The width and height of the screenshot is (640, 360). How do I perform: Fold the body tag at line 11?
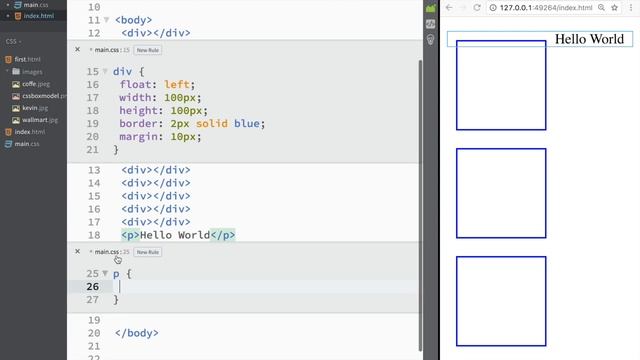pos(107,20)
